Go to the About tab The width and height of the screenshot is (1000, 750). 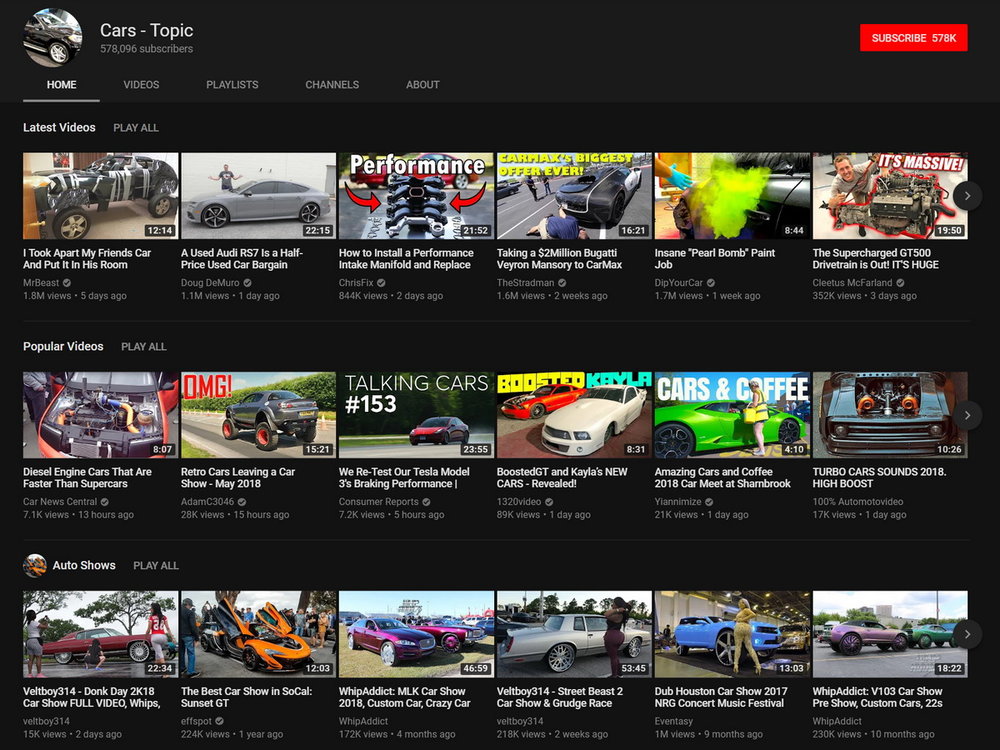click(423, 85)
